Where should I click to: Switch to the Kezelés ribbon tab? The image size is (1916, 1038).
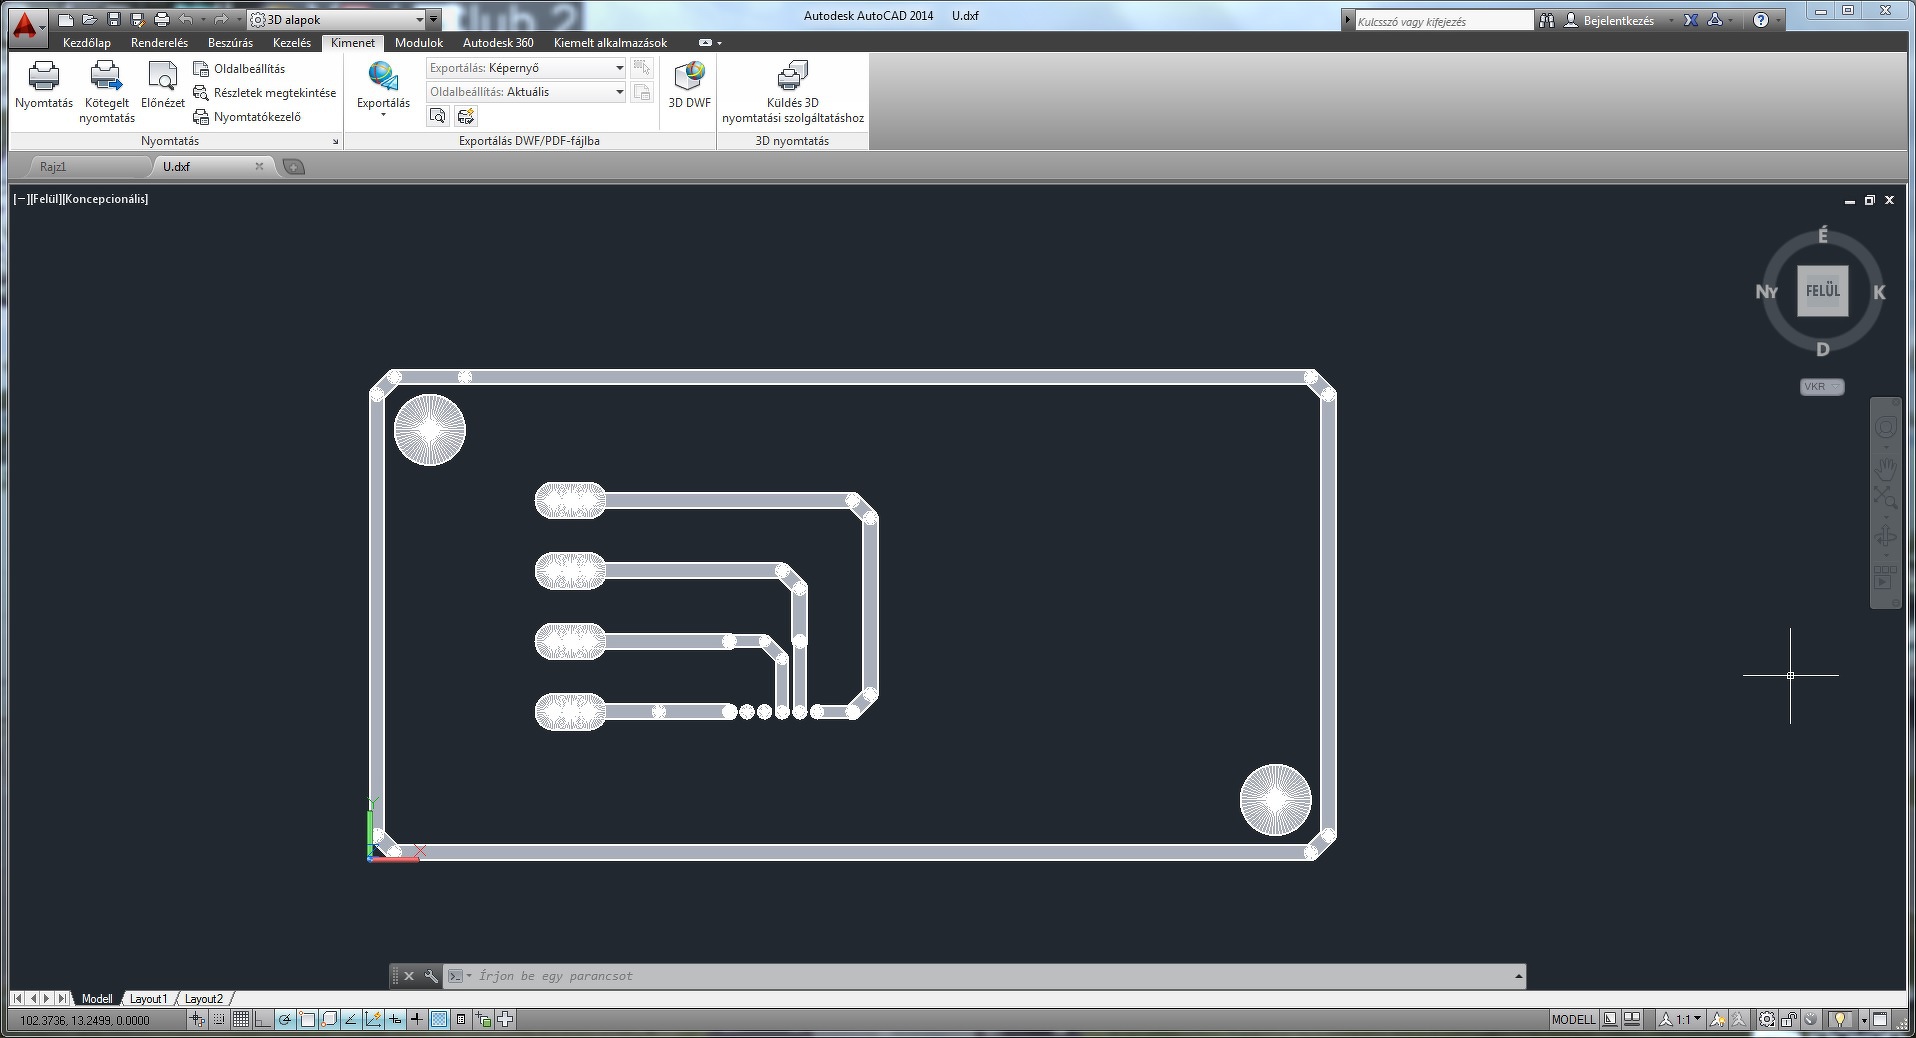pos(292,43)
